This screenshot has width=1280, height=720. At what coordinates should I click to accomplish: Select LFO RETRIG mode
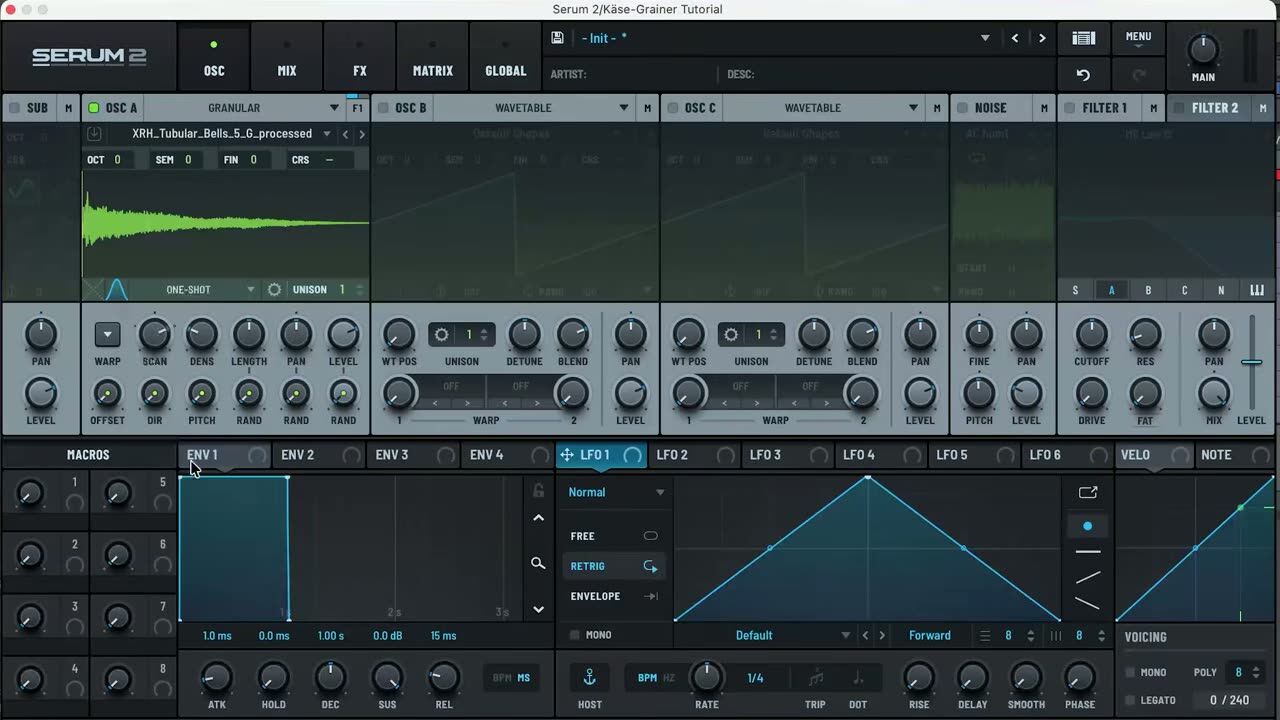pos(614,566)
